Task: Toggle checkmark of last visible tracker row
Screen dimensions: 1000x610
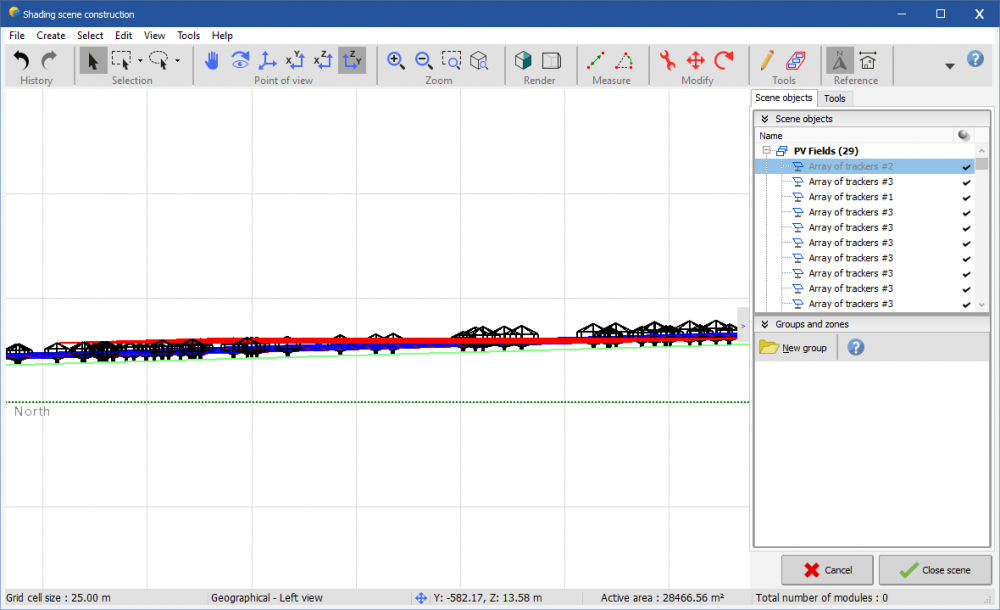Action: [966, 304]
